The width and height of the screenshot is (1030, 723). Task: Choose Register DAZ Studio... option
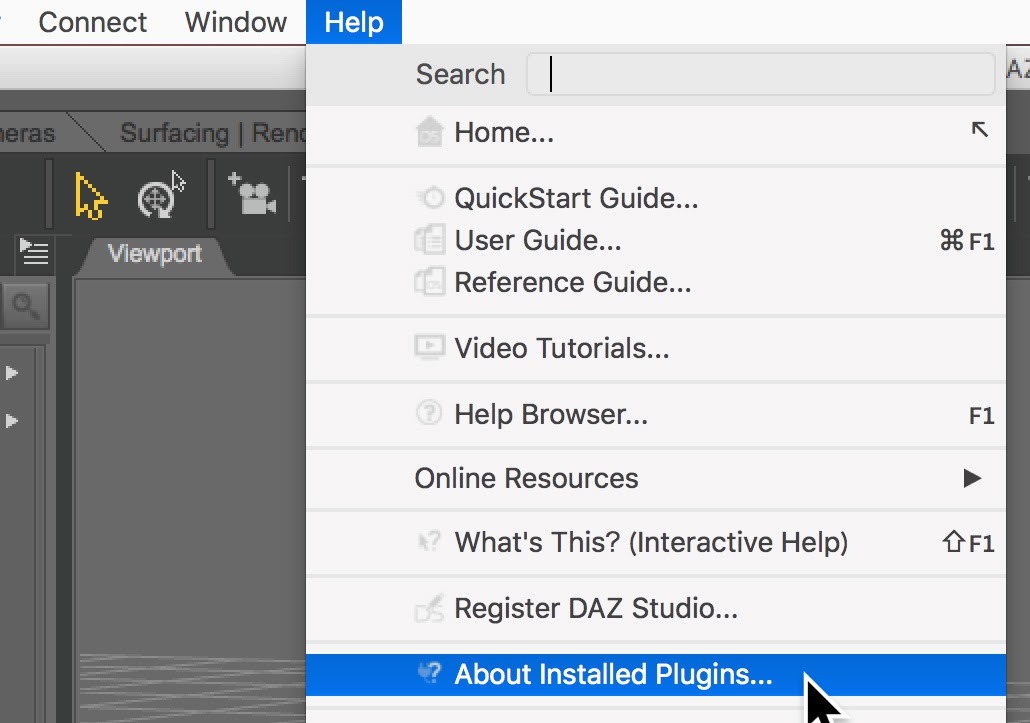(596, 608)
